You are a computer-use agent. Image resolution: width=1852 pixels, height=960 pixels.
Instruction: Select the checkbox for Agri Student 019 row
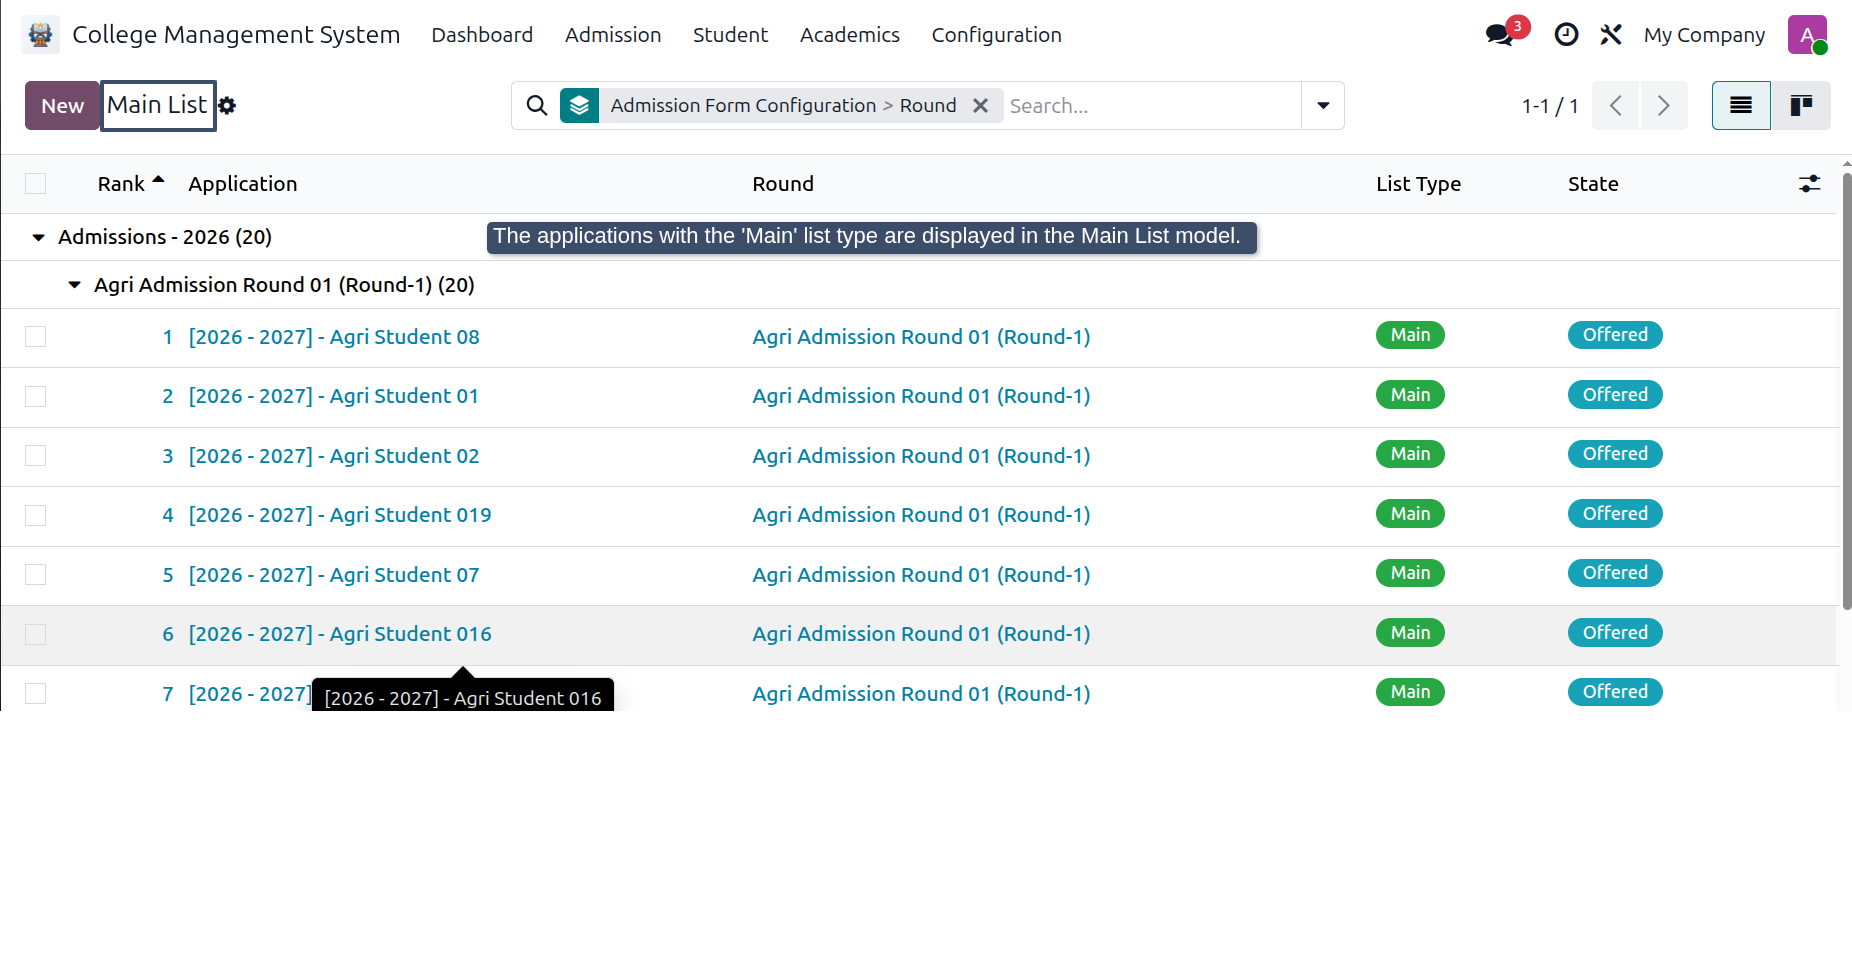pos(36,516)
